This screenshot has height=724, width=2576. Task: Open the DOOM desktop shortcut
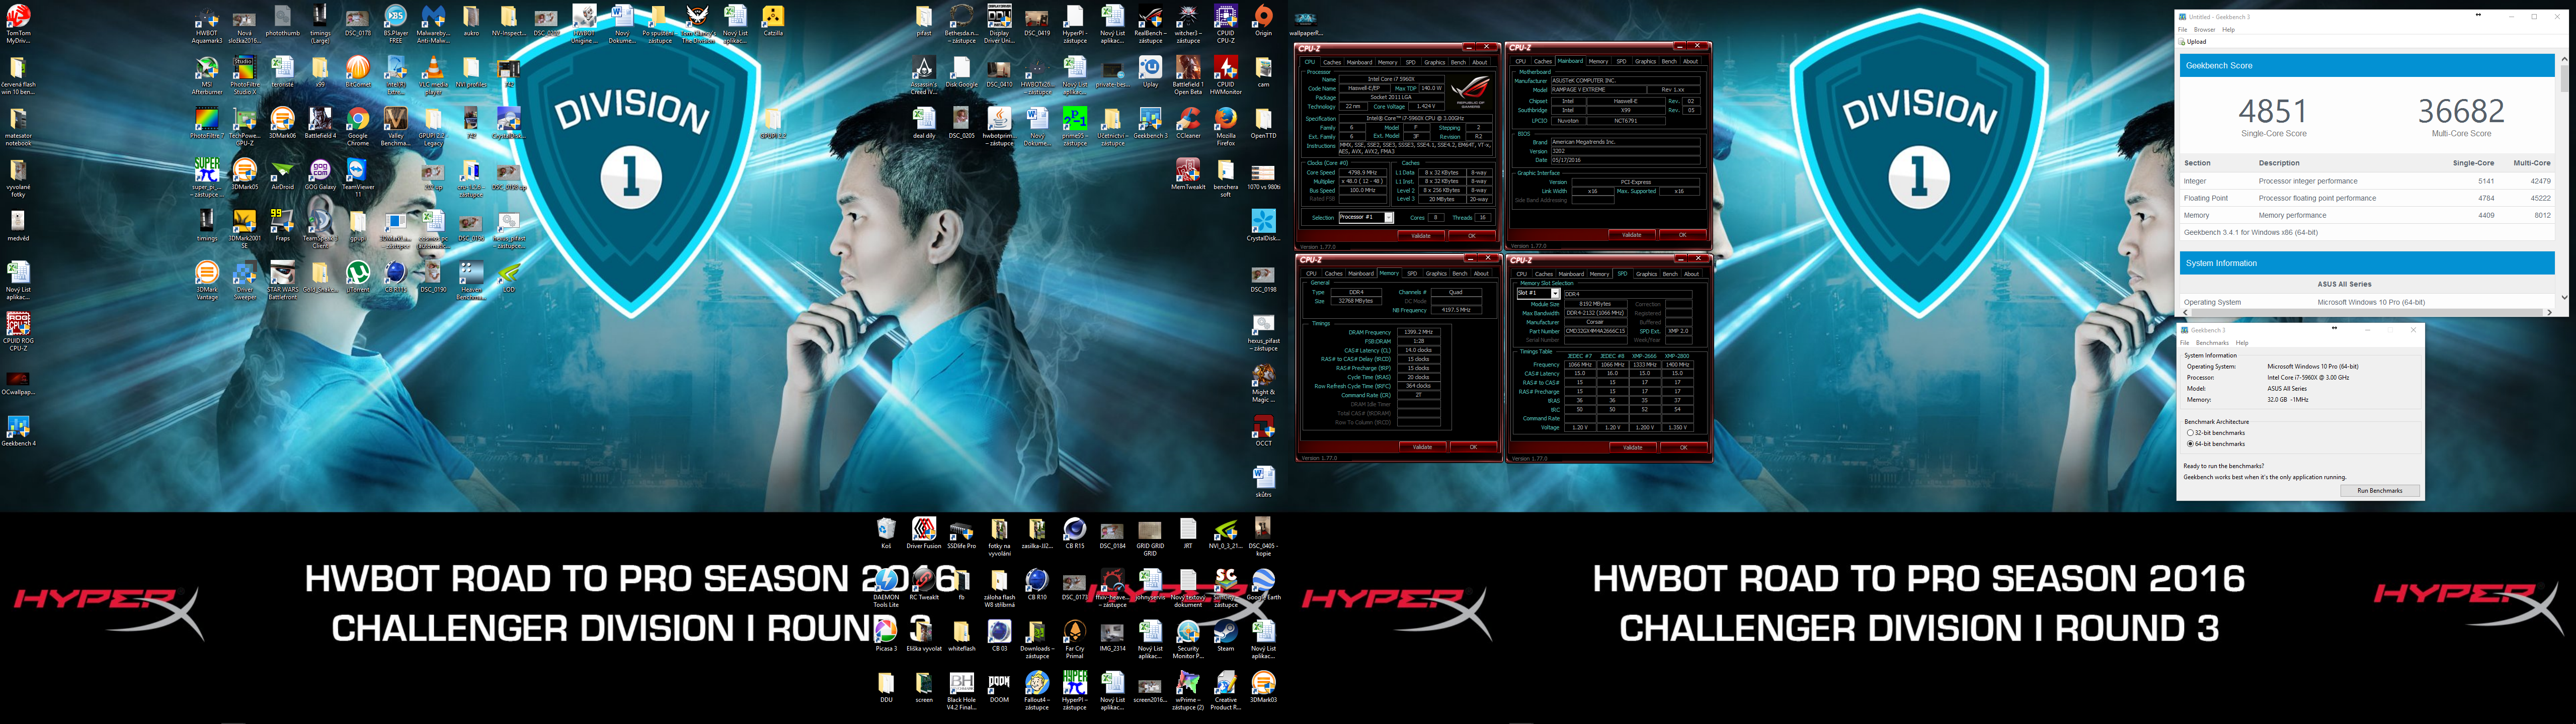click(999, 687)
